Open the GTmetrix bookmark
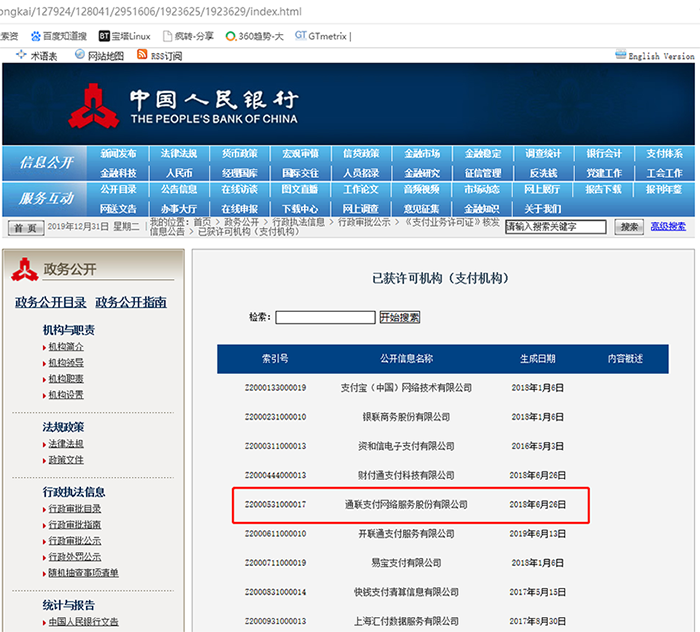700x632 pixels. click(322, 36)
